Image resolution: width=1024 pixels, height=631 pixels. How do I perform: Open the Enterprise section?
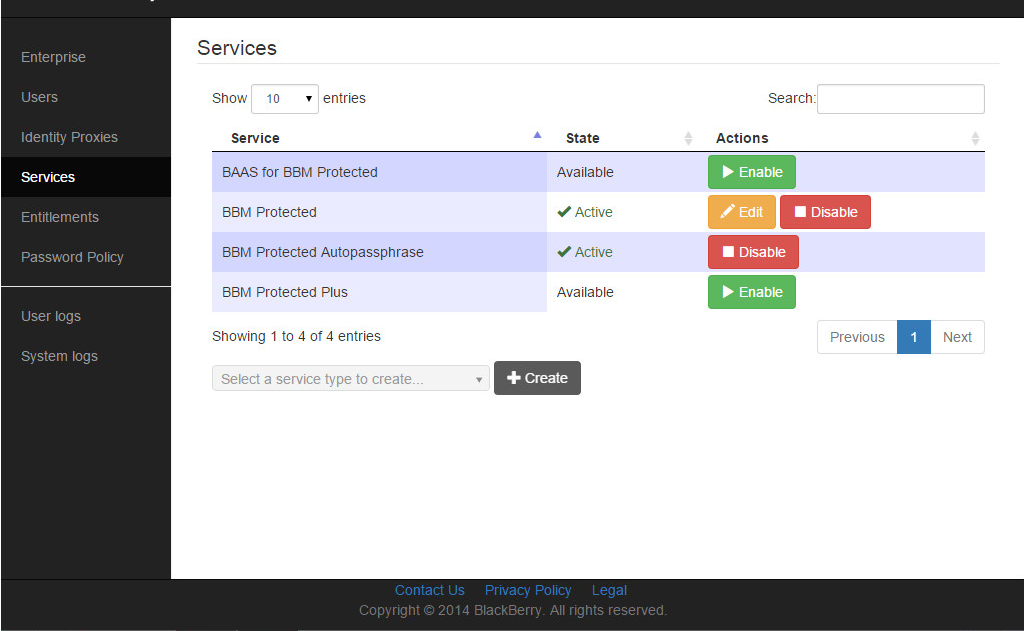pos(54,57)
